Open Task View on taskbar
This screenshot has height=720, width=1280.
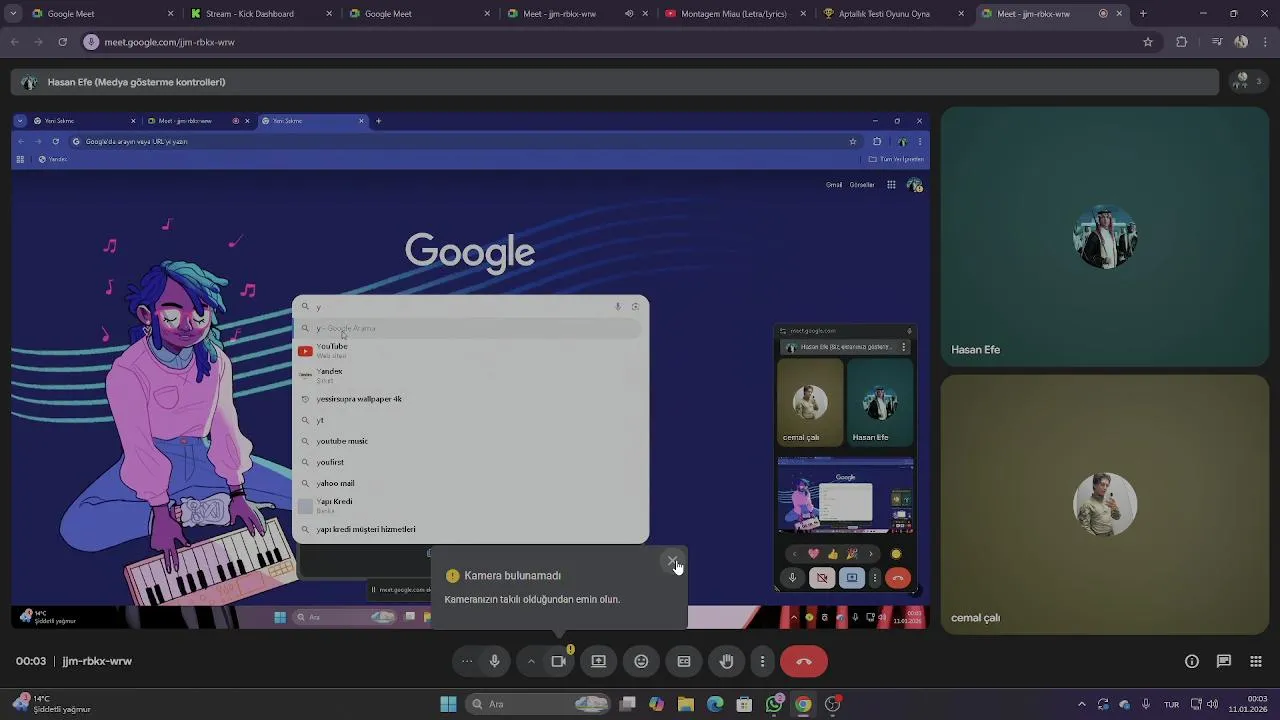tap(627, 704)
